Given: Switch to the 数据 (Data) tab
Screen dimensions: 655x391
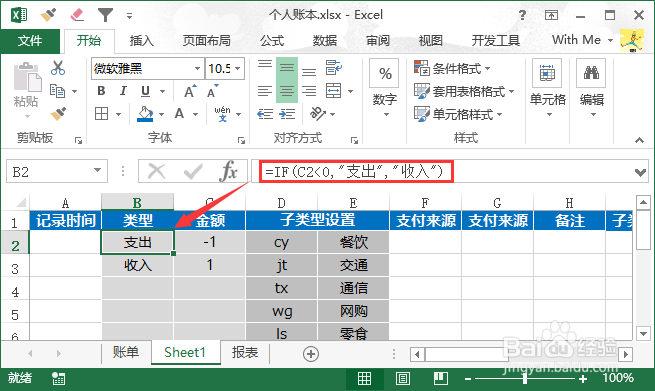Looking at the screenshot, I should 325,41.
